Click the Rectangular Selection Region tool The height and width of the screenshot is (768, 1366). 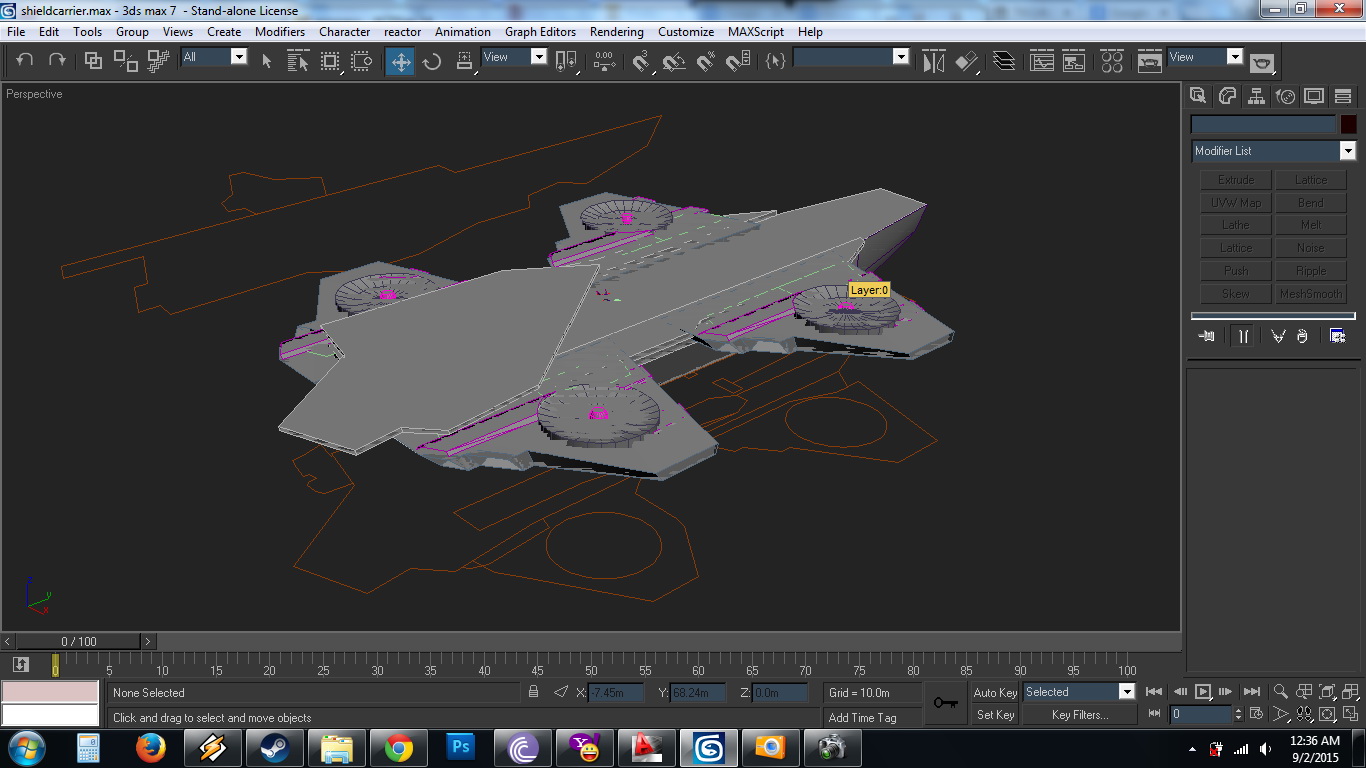point(330,61)
